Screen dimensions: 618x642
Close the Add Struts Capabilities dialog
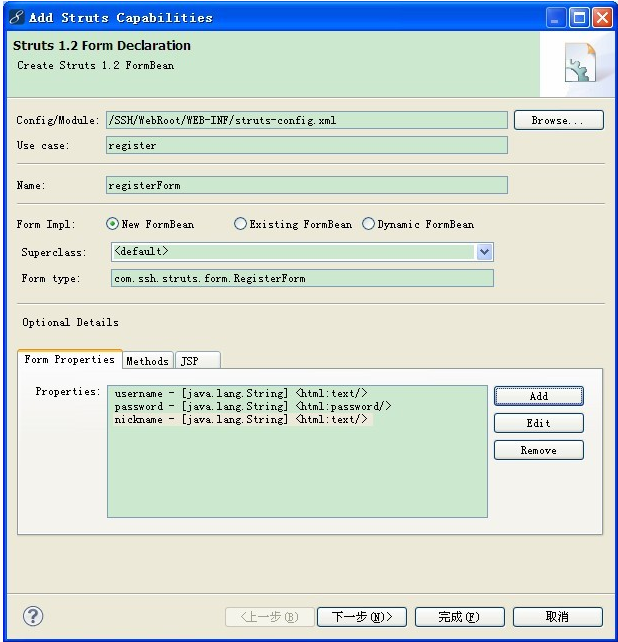(602, 18)
